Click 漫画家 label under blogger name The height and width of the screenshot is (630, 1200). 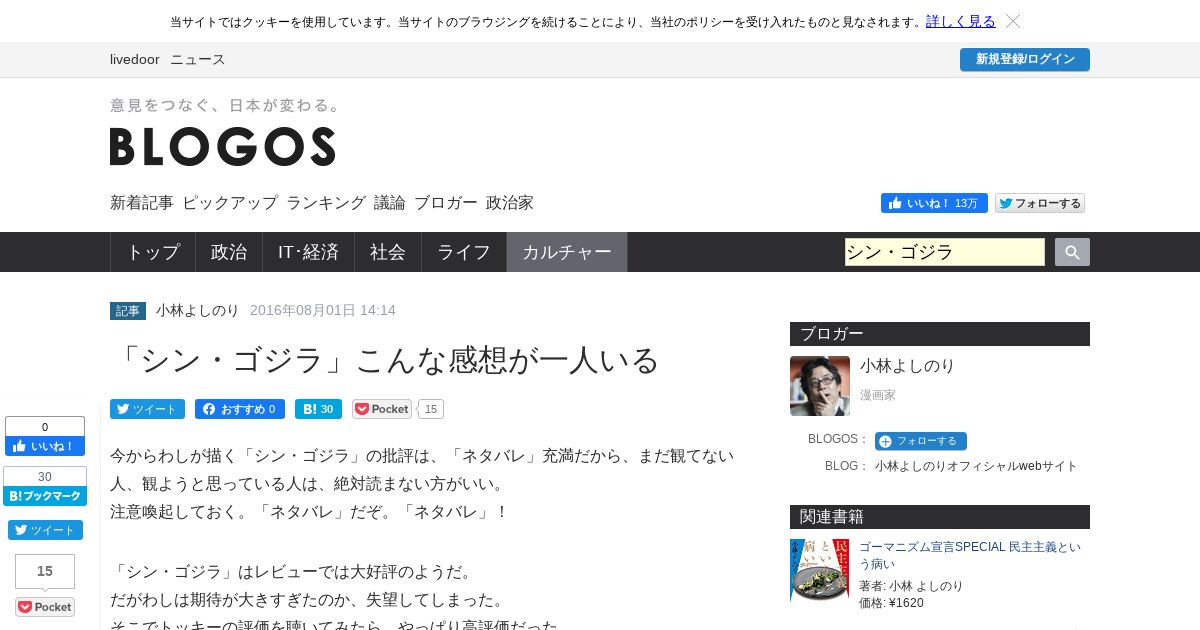tap(878, 395)
